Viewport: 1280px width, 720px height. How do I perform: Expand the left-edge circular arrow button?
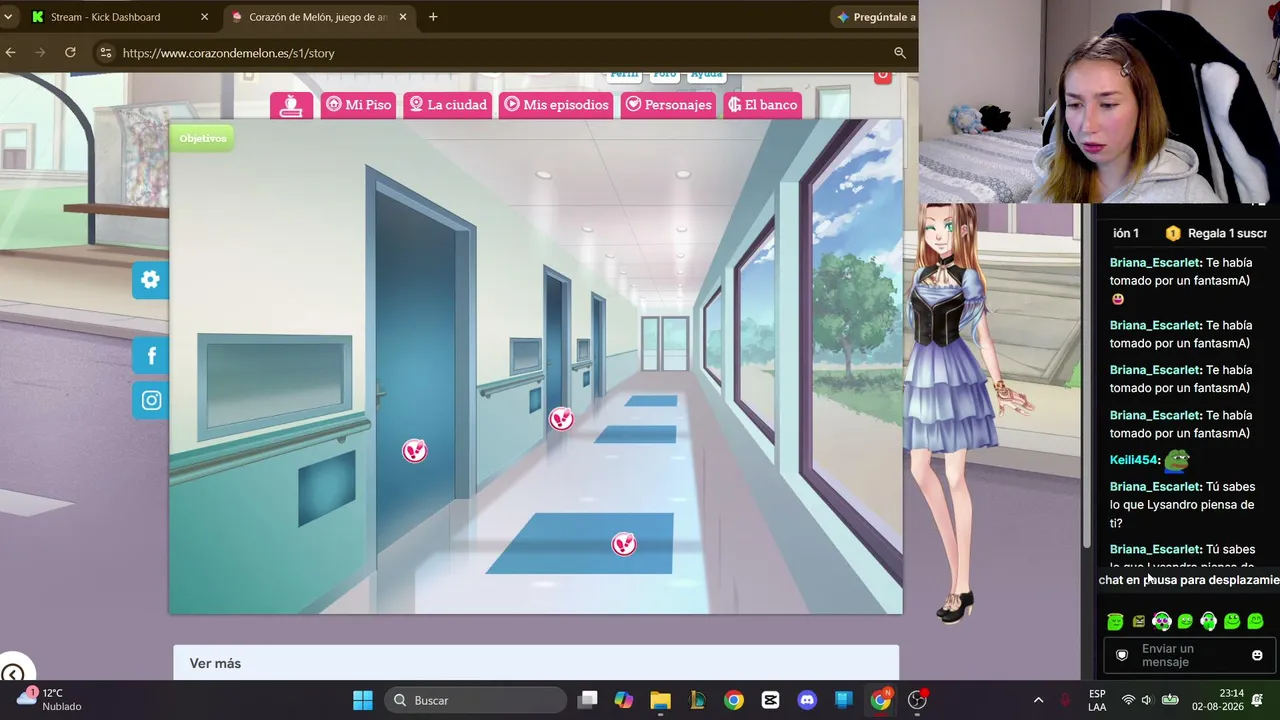[x=12, y=673]
